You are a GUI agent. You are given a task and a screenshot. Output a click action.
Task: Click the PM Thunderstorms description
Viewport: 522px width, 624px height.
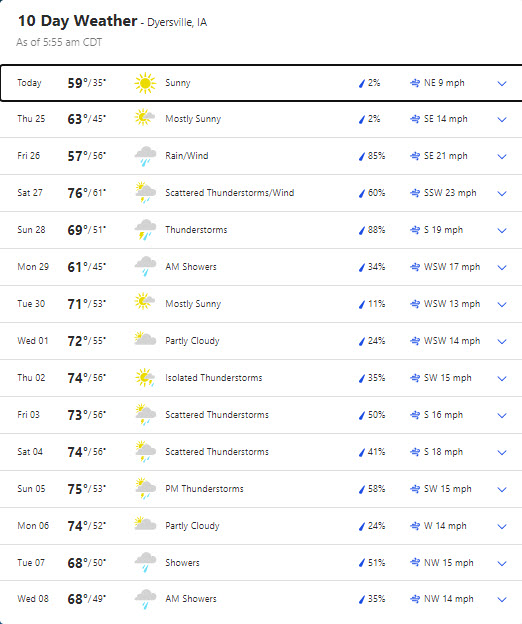(204, 489)
